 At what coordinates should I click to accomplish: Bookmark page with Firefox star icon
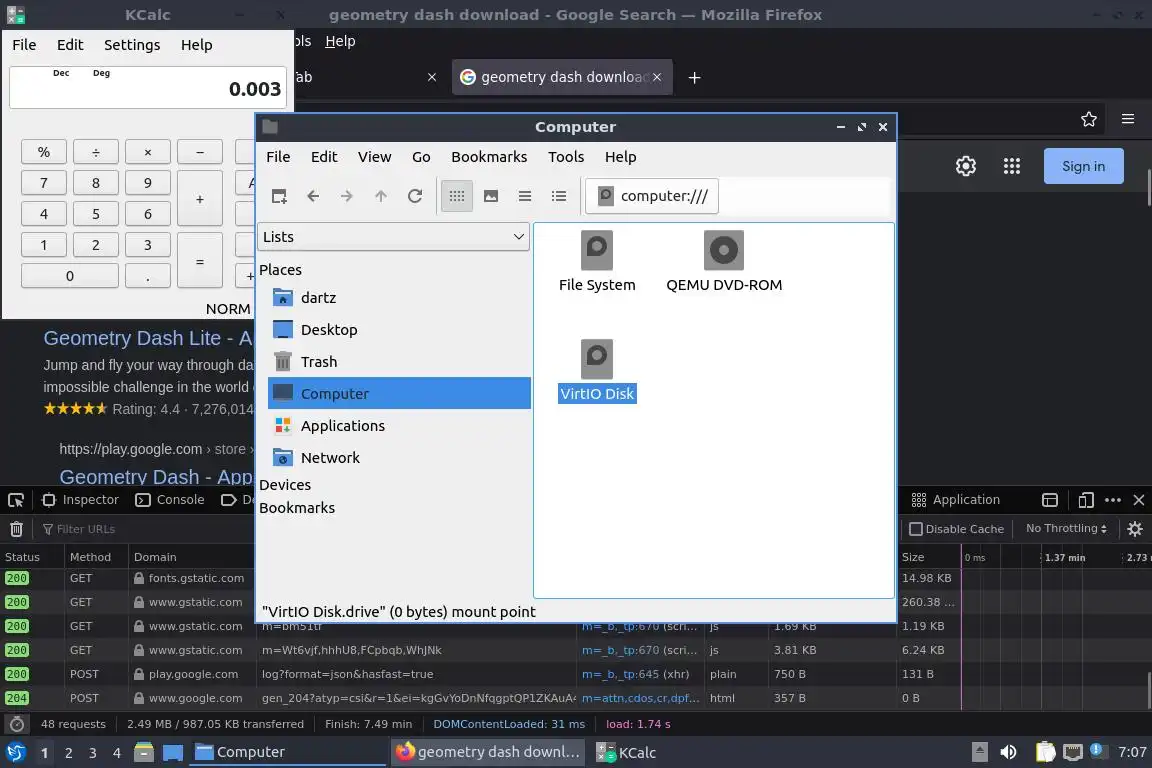[1089, 119]
